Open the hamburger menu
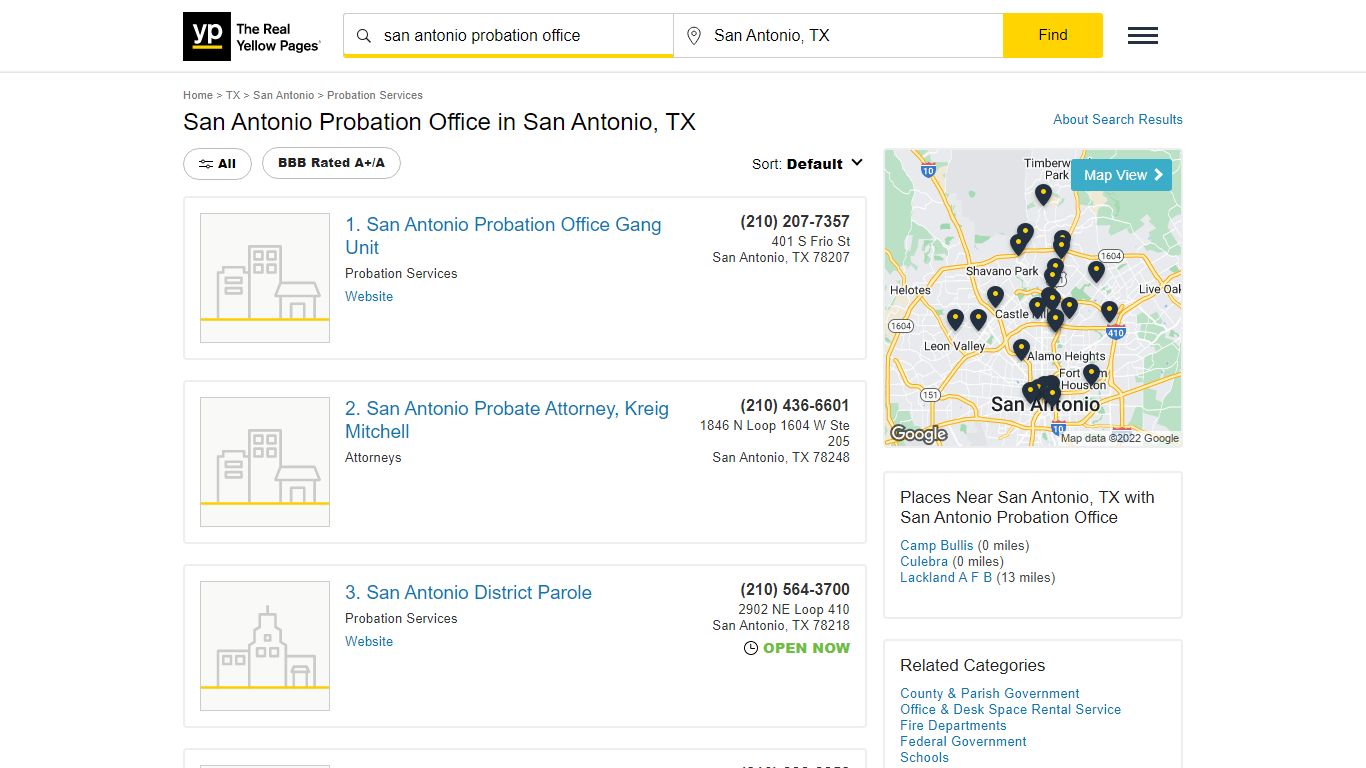The width and height of the screenshot is (1366, 768). click(1143, 36)
